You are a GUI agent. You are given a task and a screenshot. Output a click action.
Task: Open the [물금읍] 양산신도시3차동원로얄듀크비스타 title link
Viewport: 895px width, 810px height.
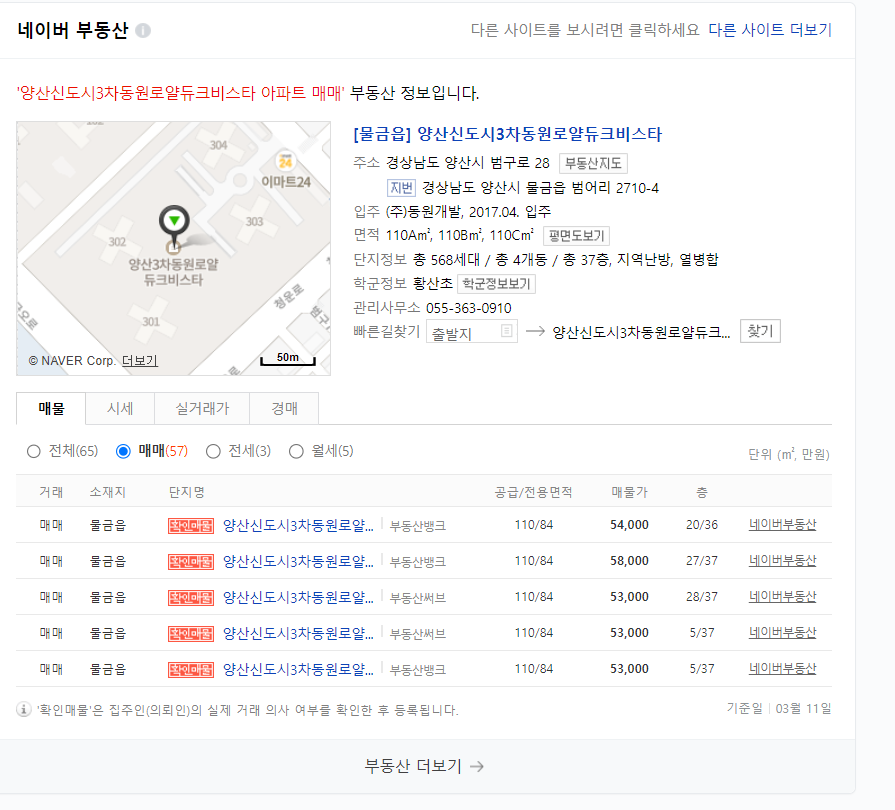507,134
